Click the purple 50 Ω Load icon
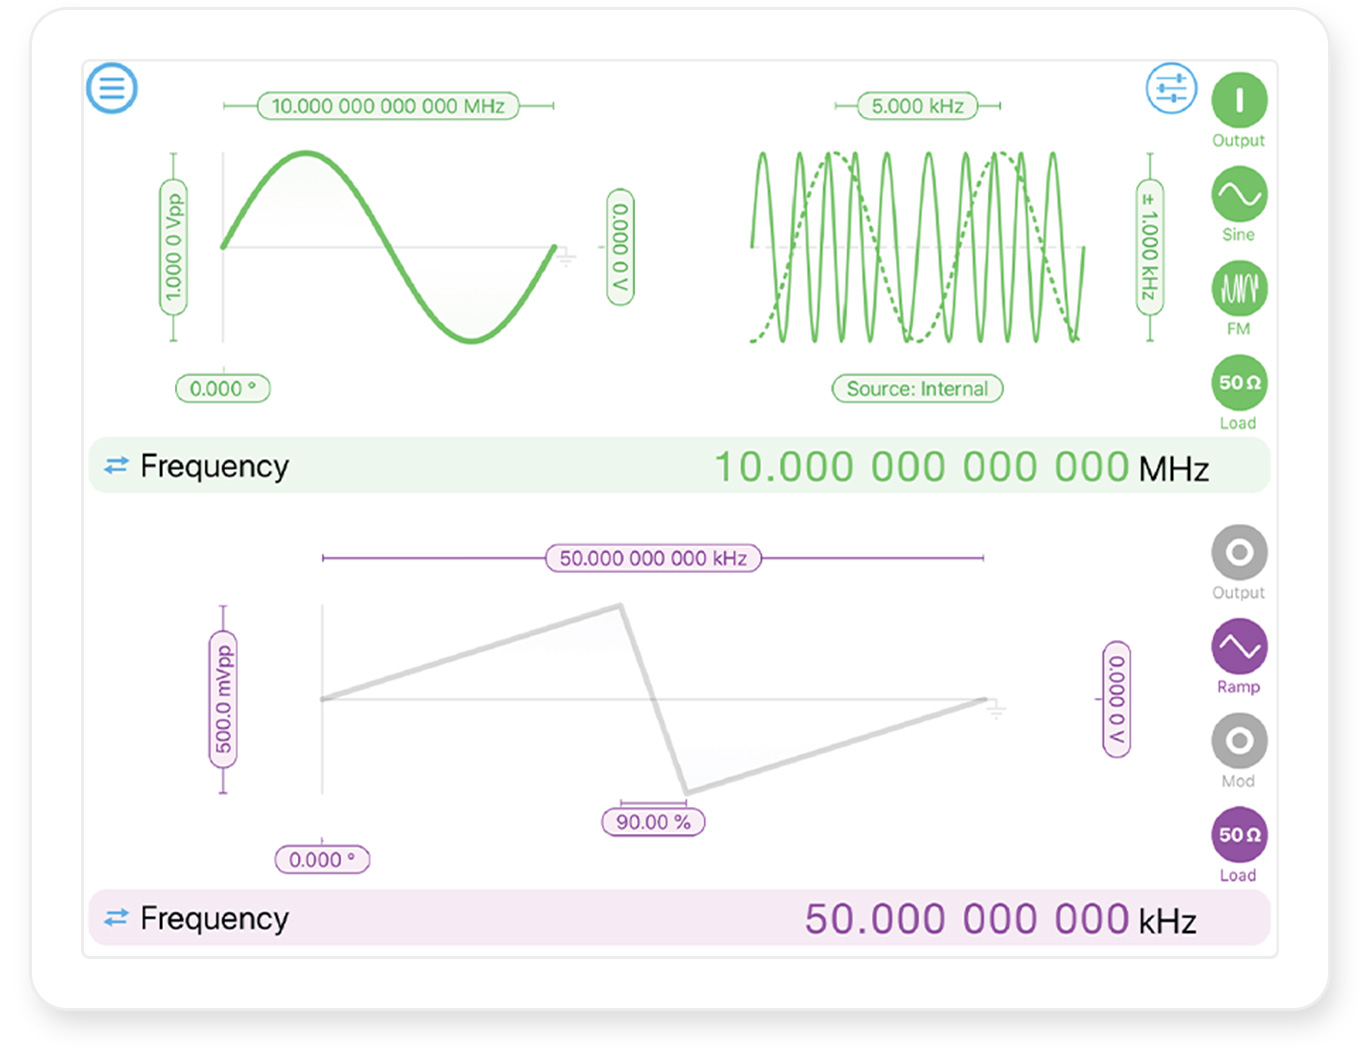The height and width of the screenshot is (1048, 1360). pos(1239,835)
